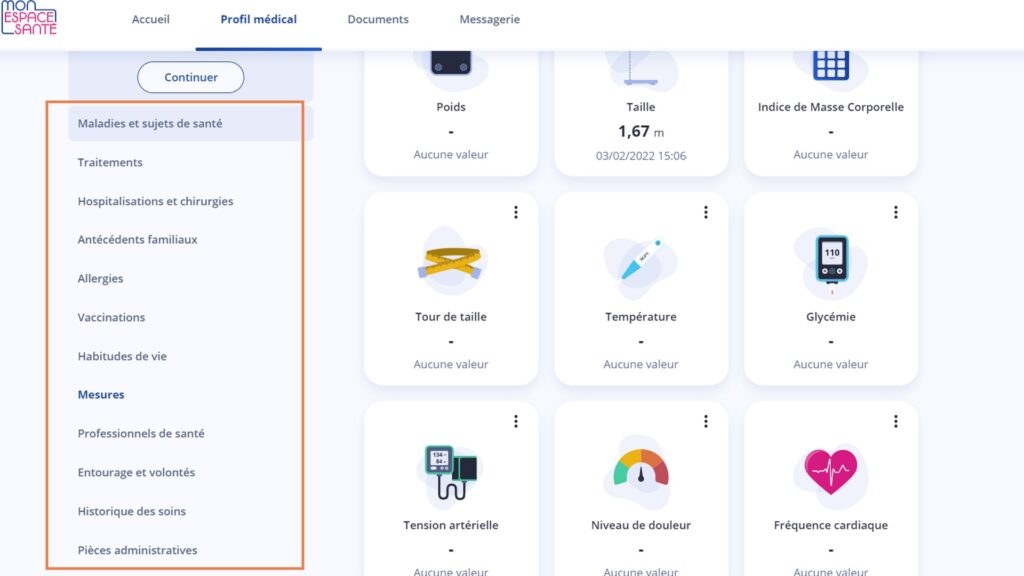This screenshot has height=576, width=1024.
Task: Click the Continuer button
Action: 191,77
